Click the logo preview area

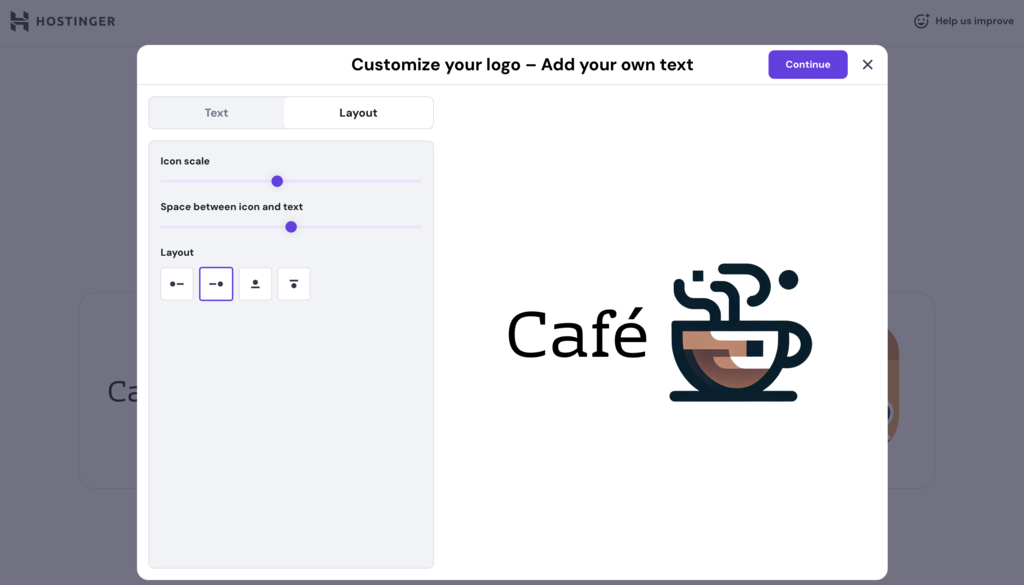pyautogui.click(x=660, y=335)
